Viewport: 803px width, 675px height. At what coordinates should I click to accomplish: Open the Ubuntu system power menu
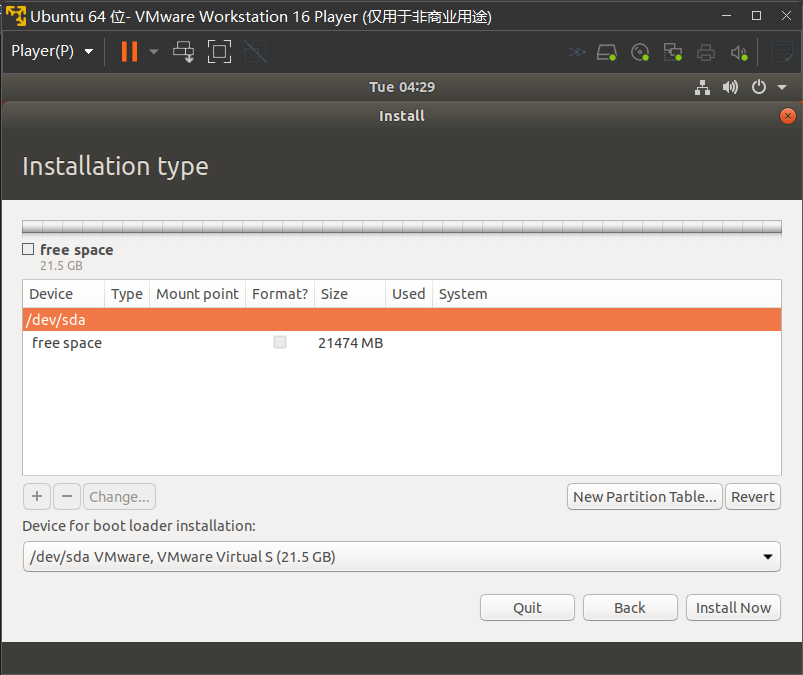point(767,88)
